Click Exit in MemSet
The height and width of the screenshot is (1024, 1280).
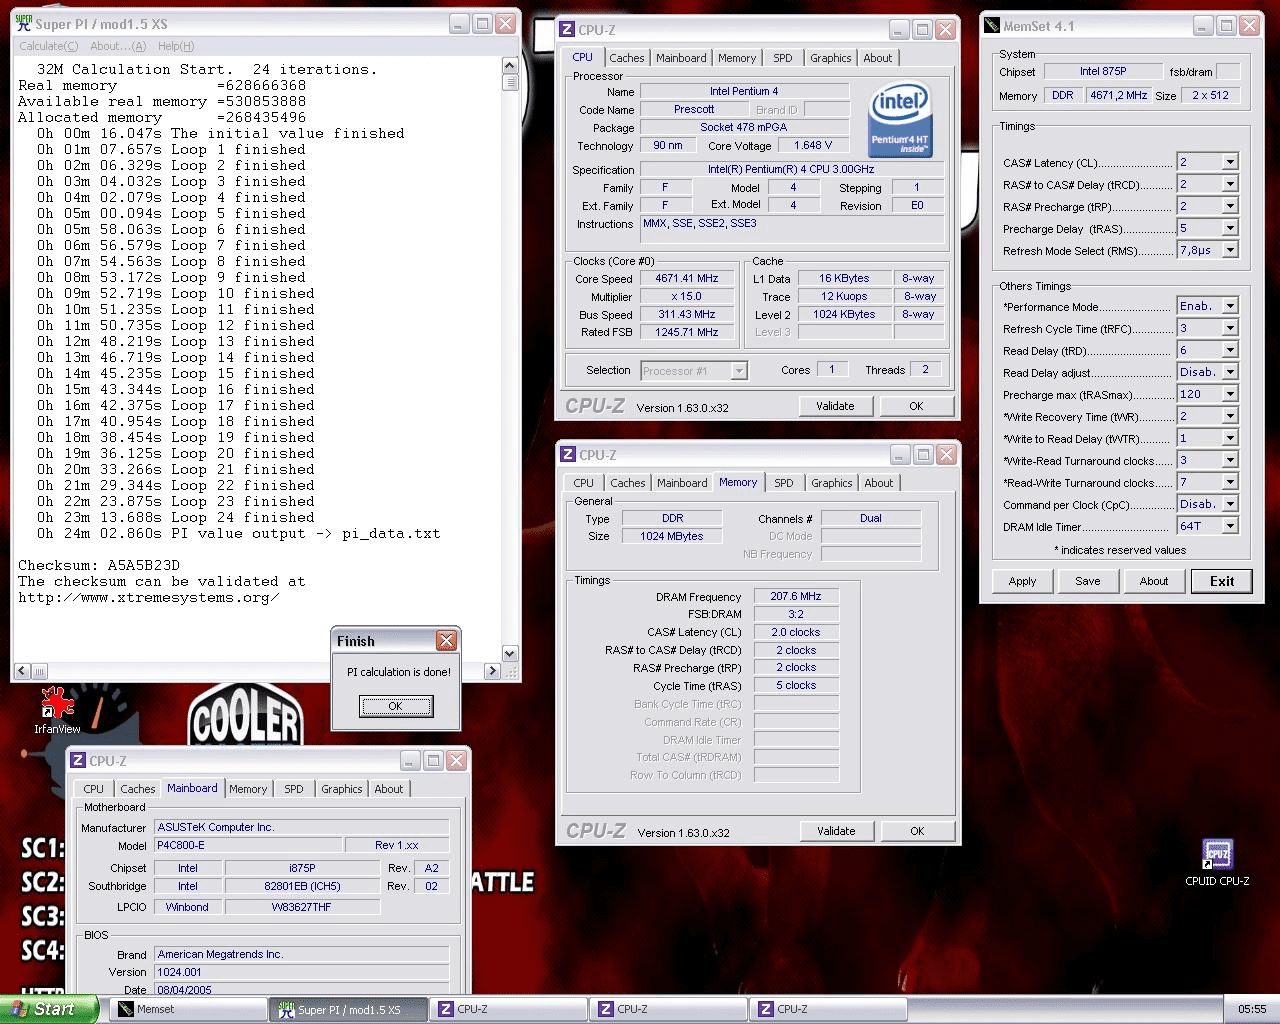point(1222,581)
